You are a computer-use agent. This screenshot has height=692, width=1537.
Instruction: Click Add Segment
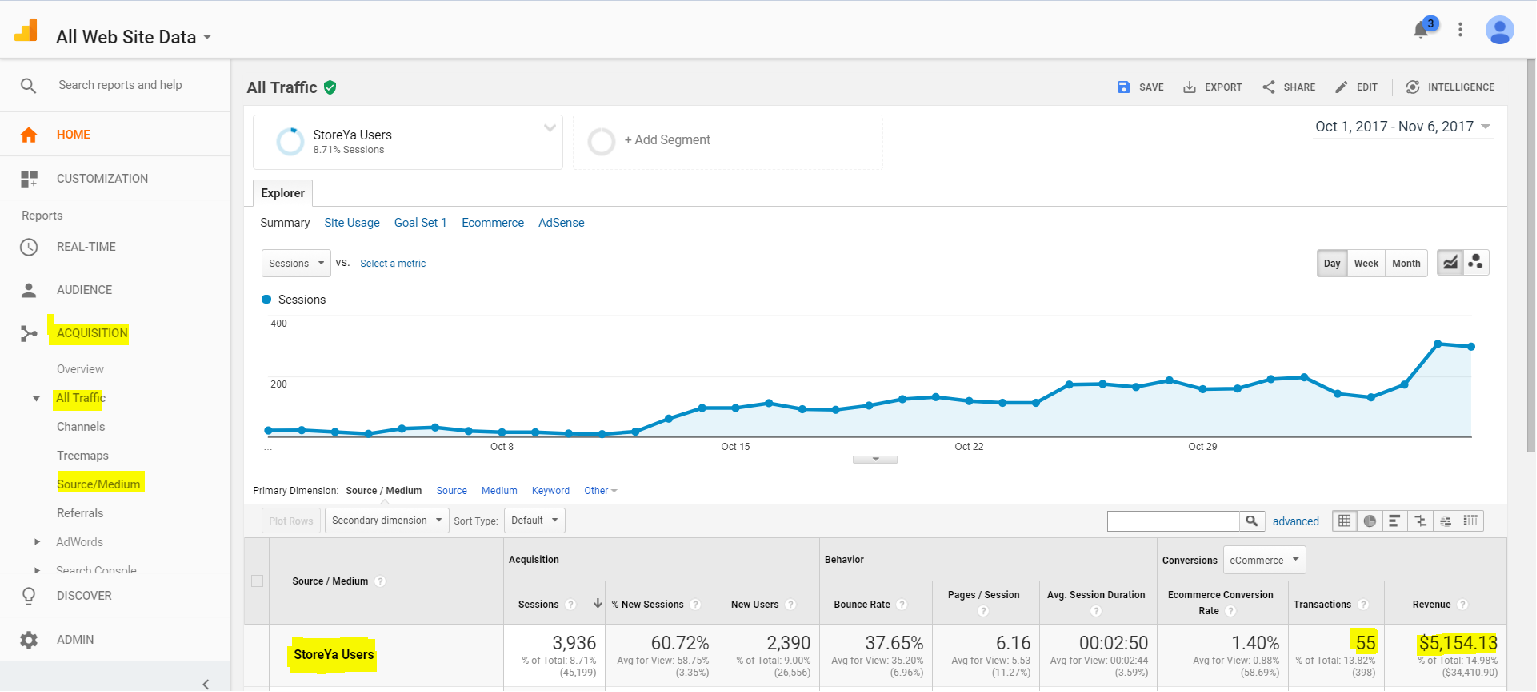click(x=667, y=140)
